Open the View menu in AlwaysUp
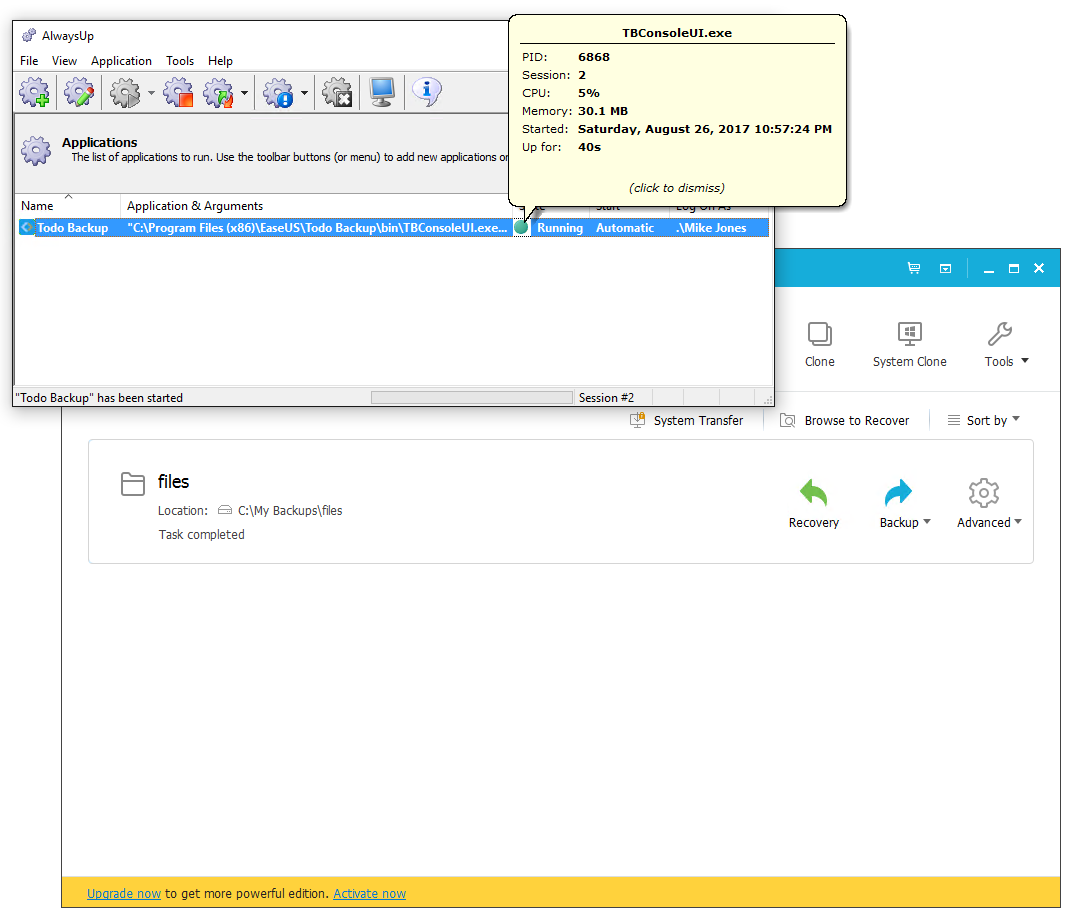Screen dimensions: 1072x915 click(x=64, y=61)
